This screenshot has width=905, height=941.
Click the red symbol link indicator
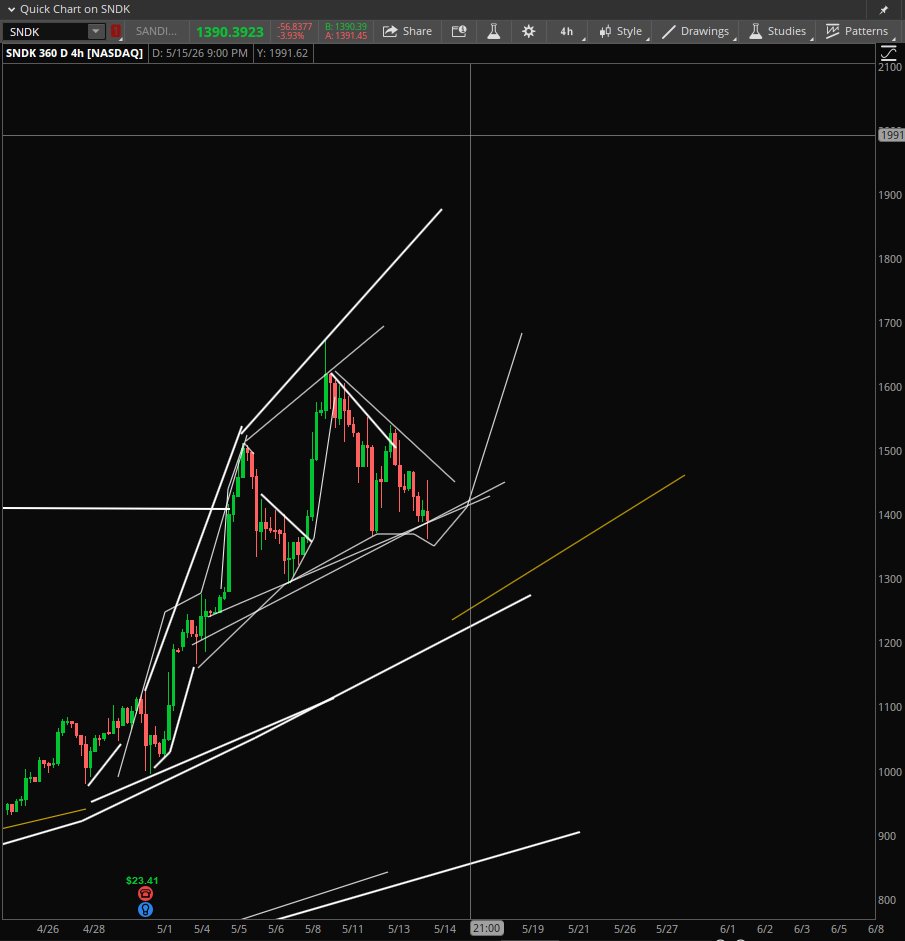pos(116,31)
